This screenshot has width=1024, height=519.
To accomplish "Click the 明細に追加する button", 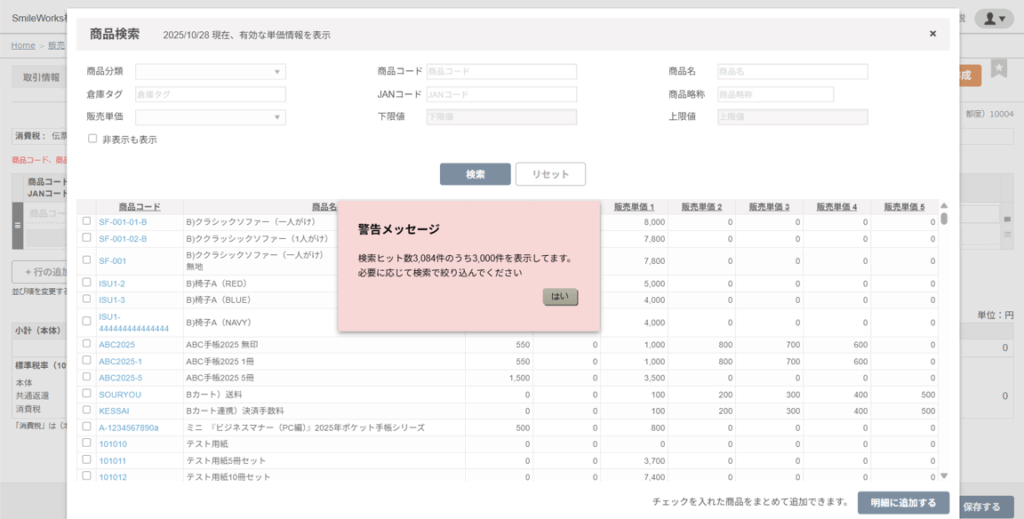I will [x=903, y=502].
